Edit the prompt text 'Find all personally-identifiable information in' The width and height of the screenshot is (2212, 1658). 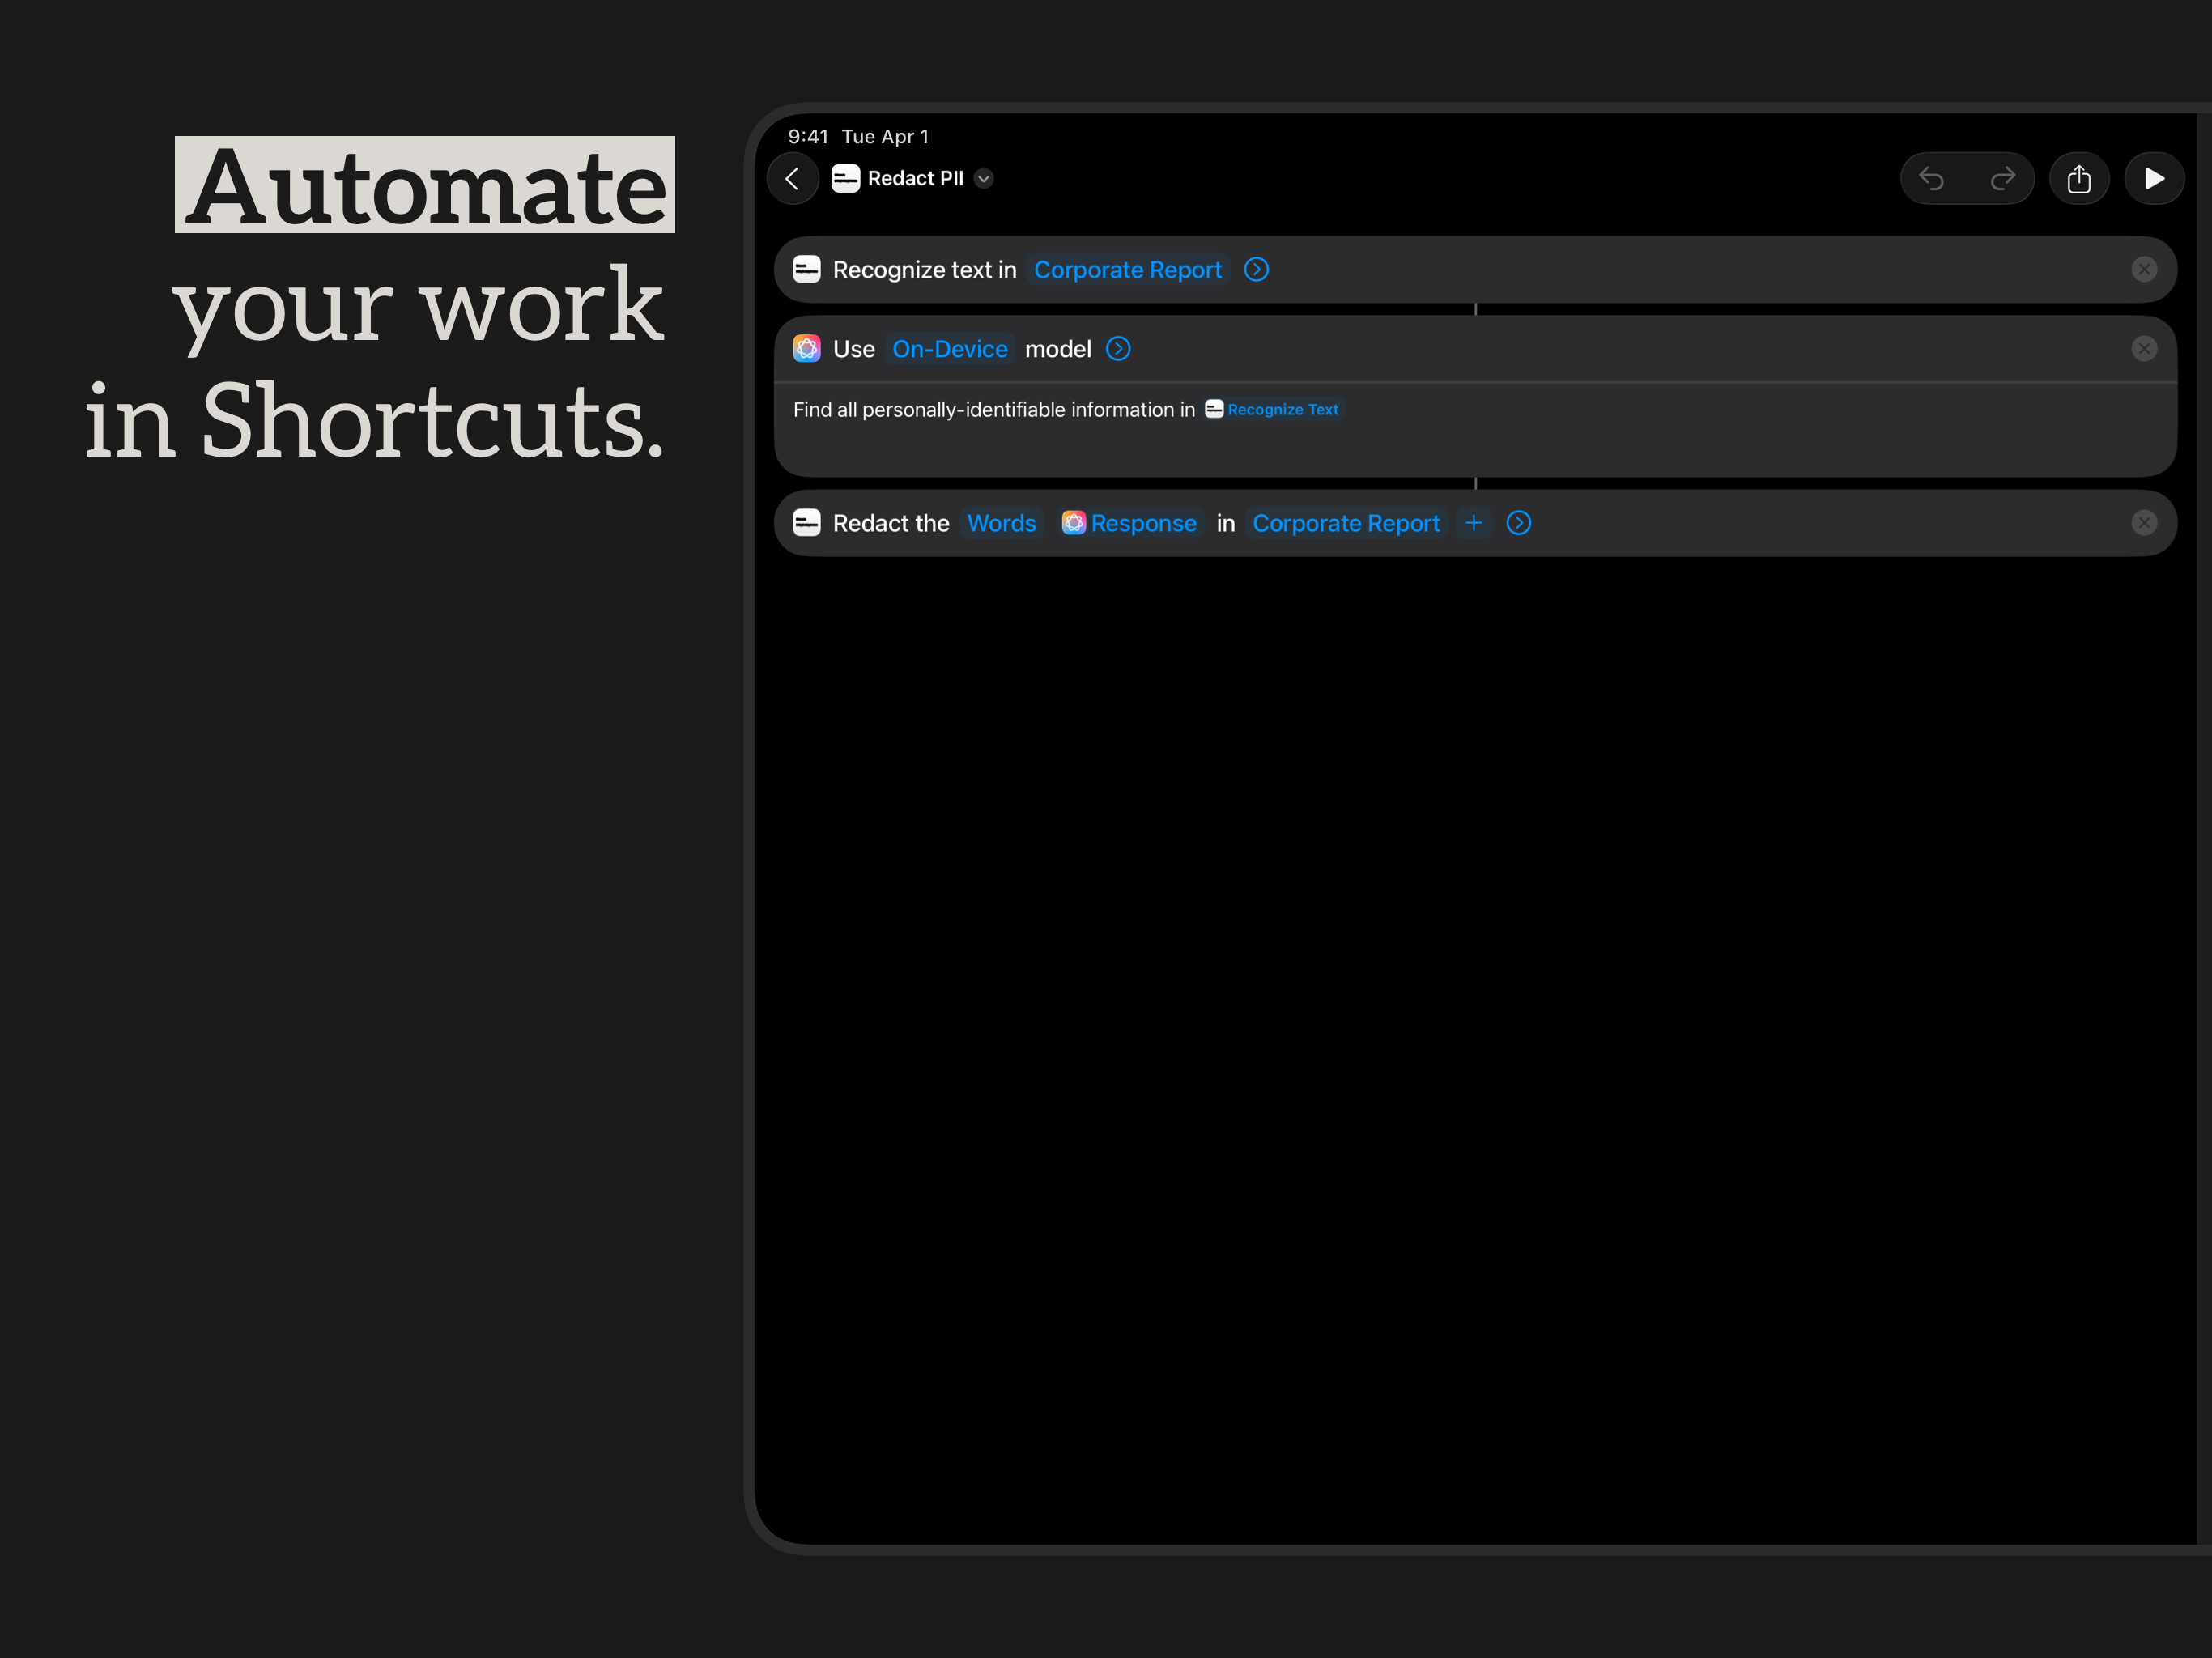[x=994, y=410]
